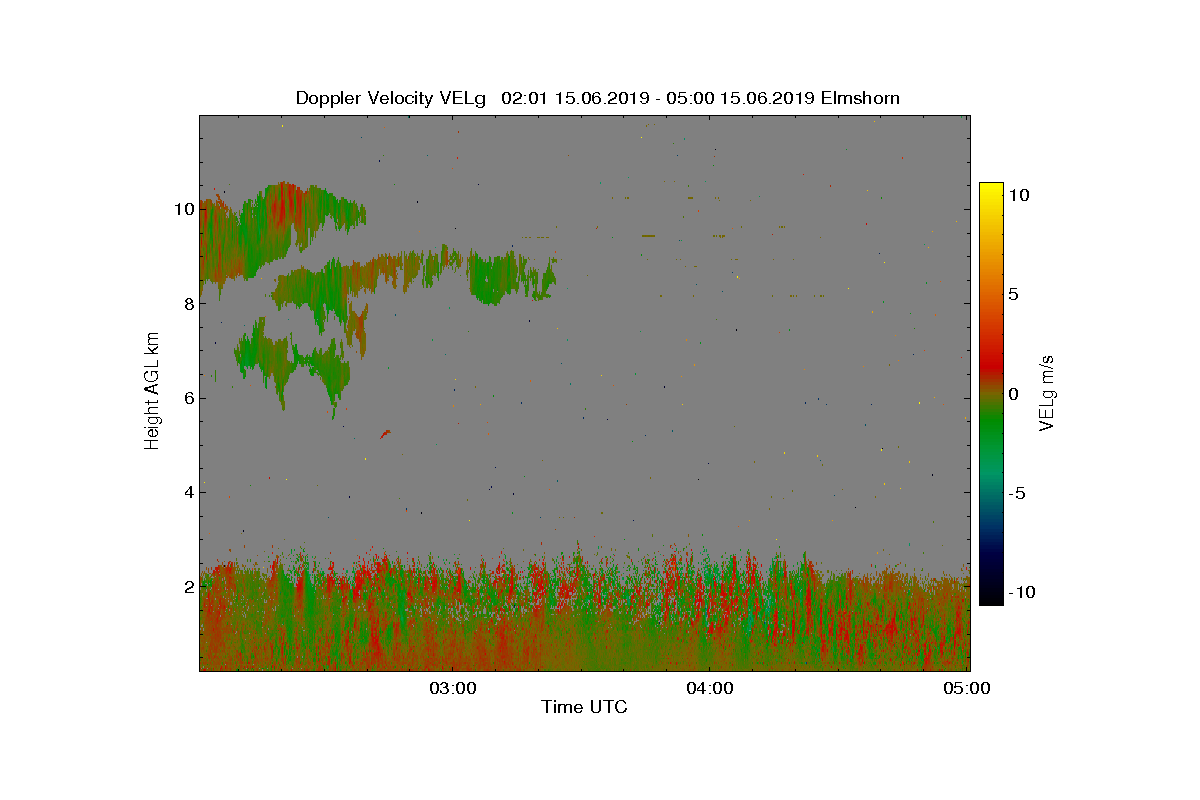Image resolution: width=1200 pixels, height=800 pixels.
Task: Click the 03:00 time axis tick label
Action: tap(453, 688)
